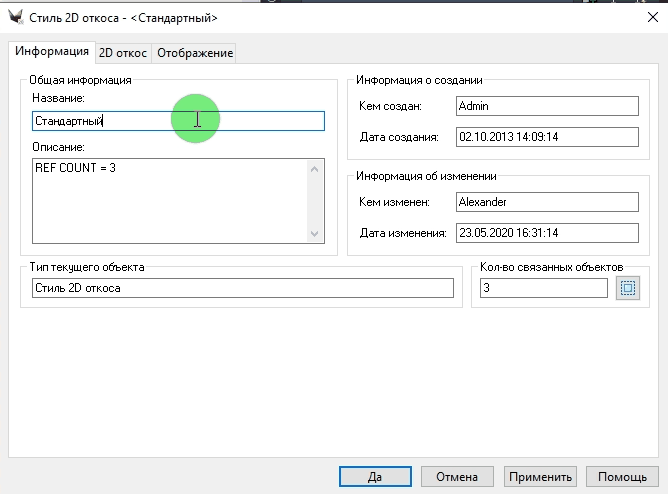This screenshot has height=494, width=668.
Task: Click the Кем изменен field with Alexander
Action: click(x=545, y=202)
